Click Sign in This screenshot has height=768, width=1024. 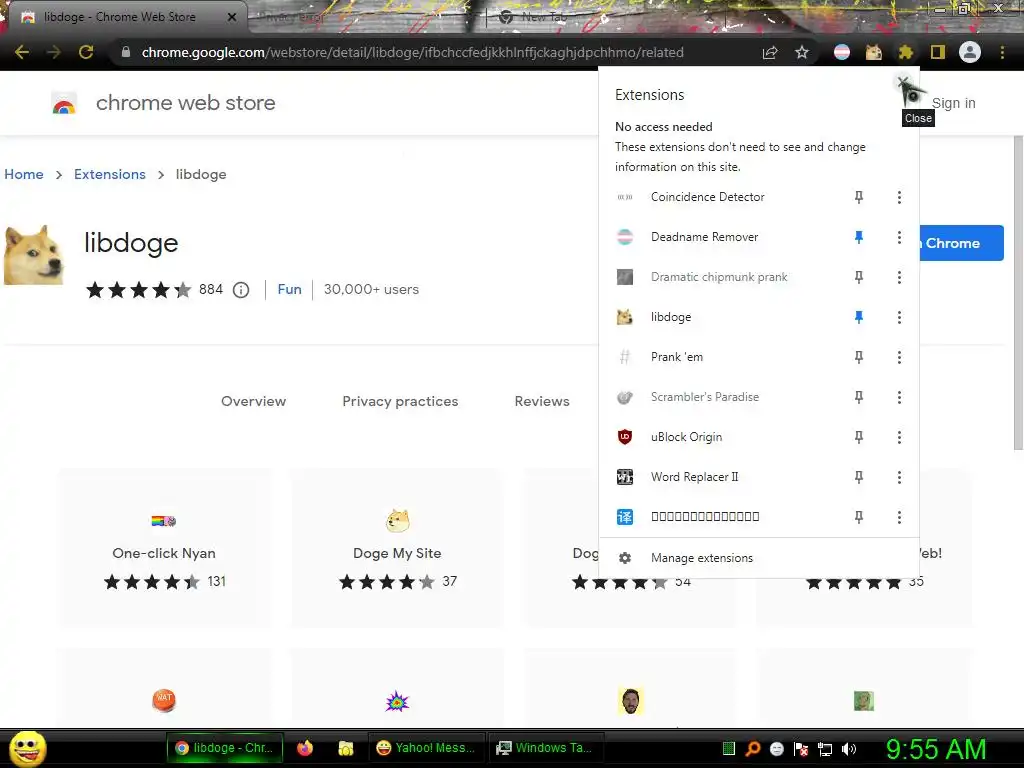click(953, 103)
